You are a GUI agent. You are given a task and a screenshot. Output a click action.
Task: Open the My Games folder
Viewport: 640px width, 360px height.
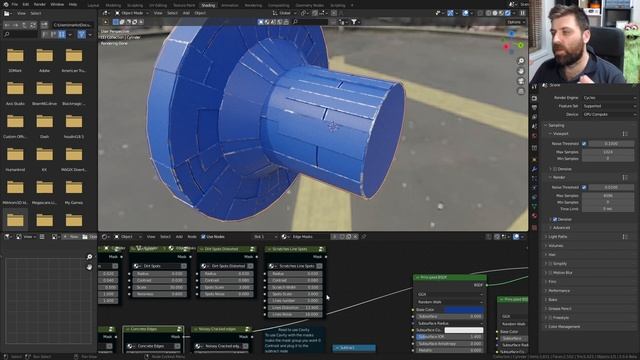[x=74, y=191]
